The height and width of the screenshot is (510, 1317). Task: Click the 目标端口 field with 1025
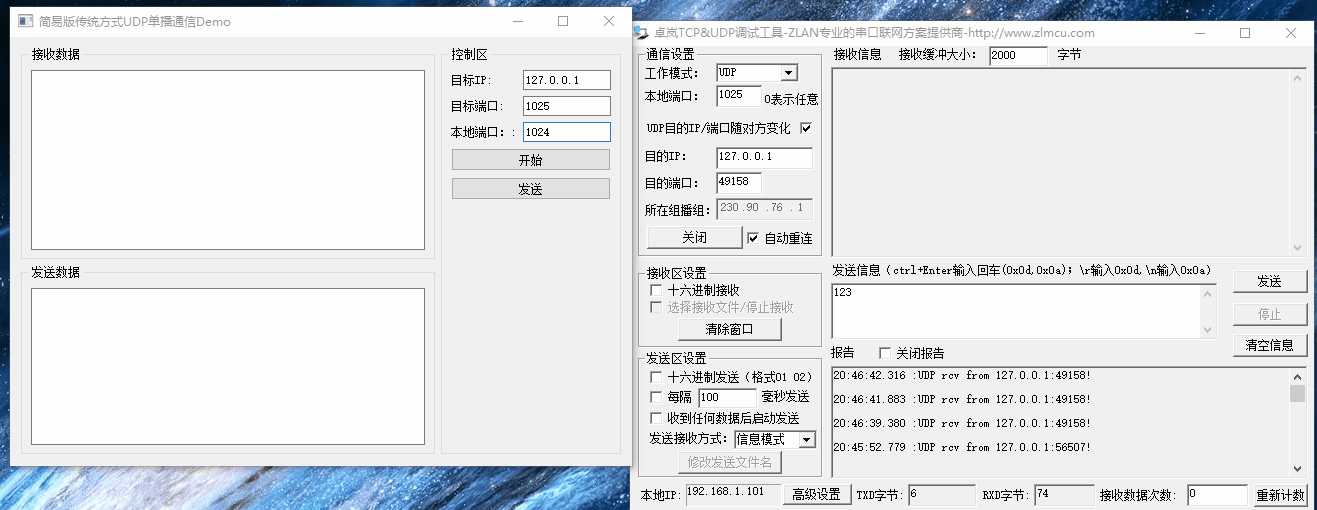[566, 106]
